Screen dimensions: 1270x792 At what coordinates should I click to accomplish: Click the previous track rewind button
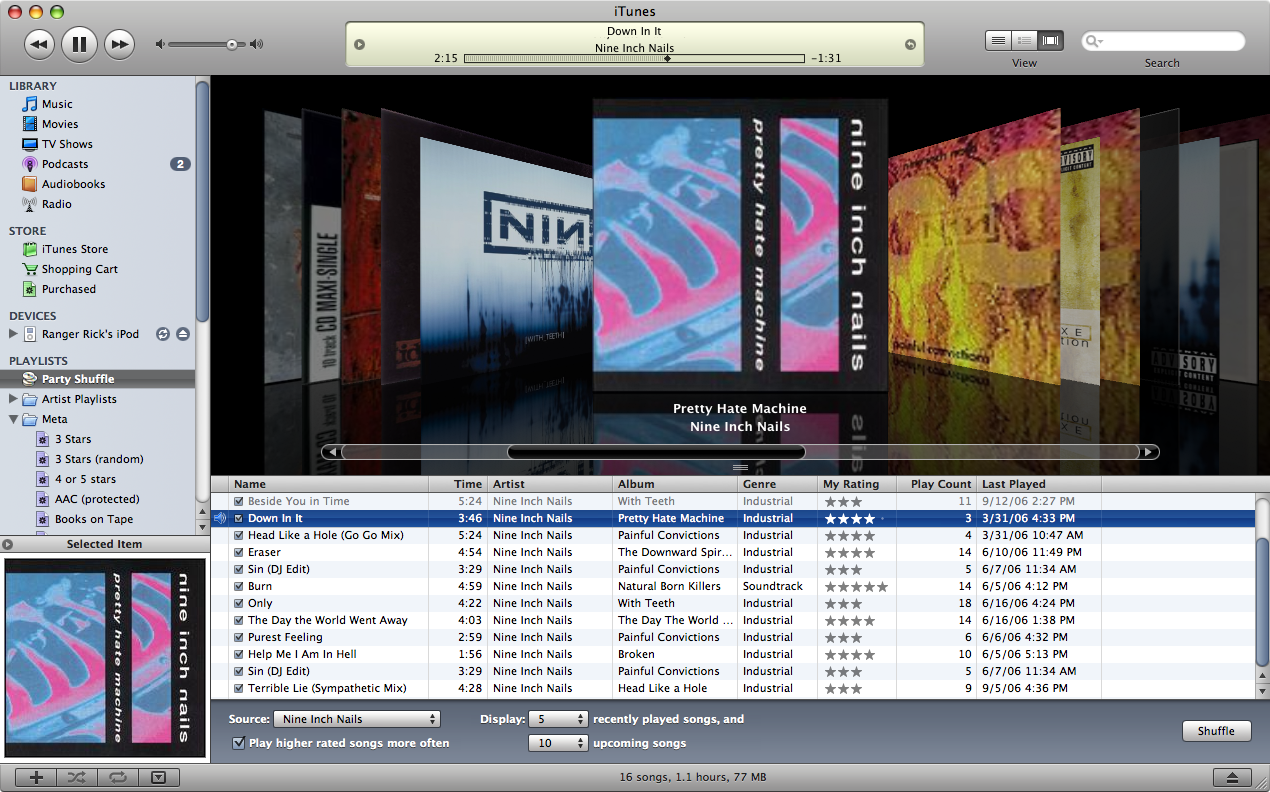39,44
